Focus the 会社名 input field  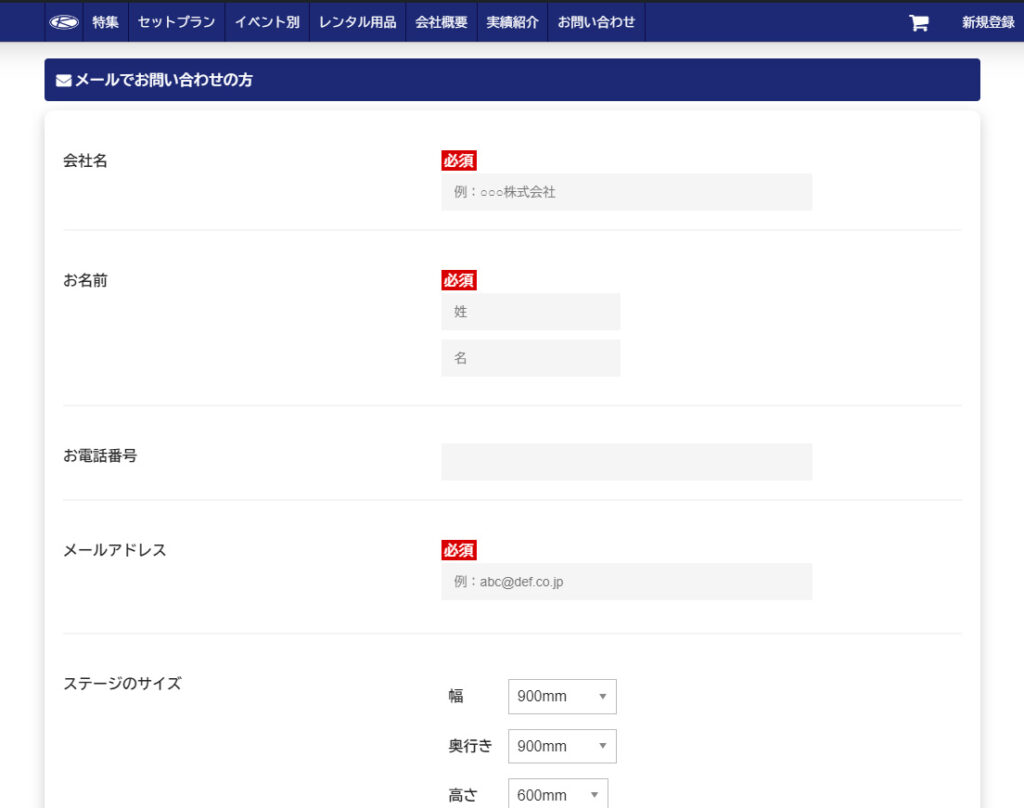(x=626, y=192)
